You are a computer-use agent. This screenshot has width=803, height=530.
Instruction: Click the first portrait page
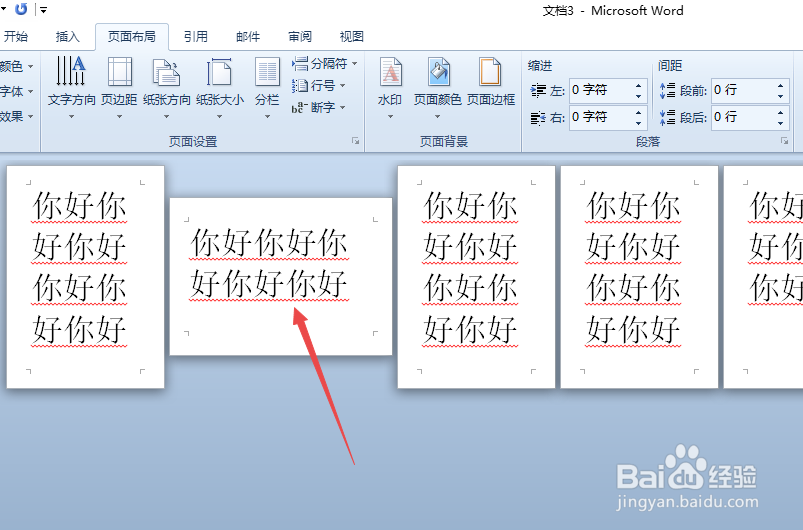tap(85, 277)
